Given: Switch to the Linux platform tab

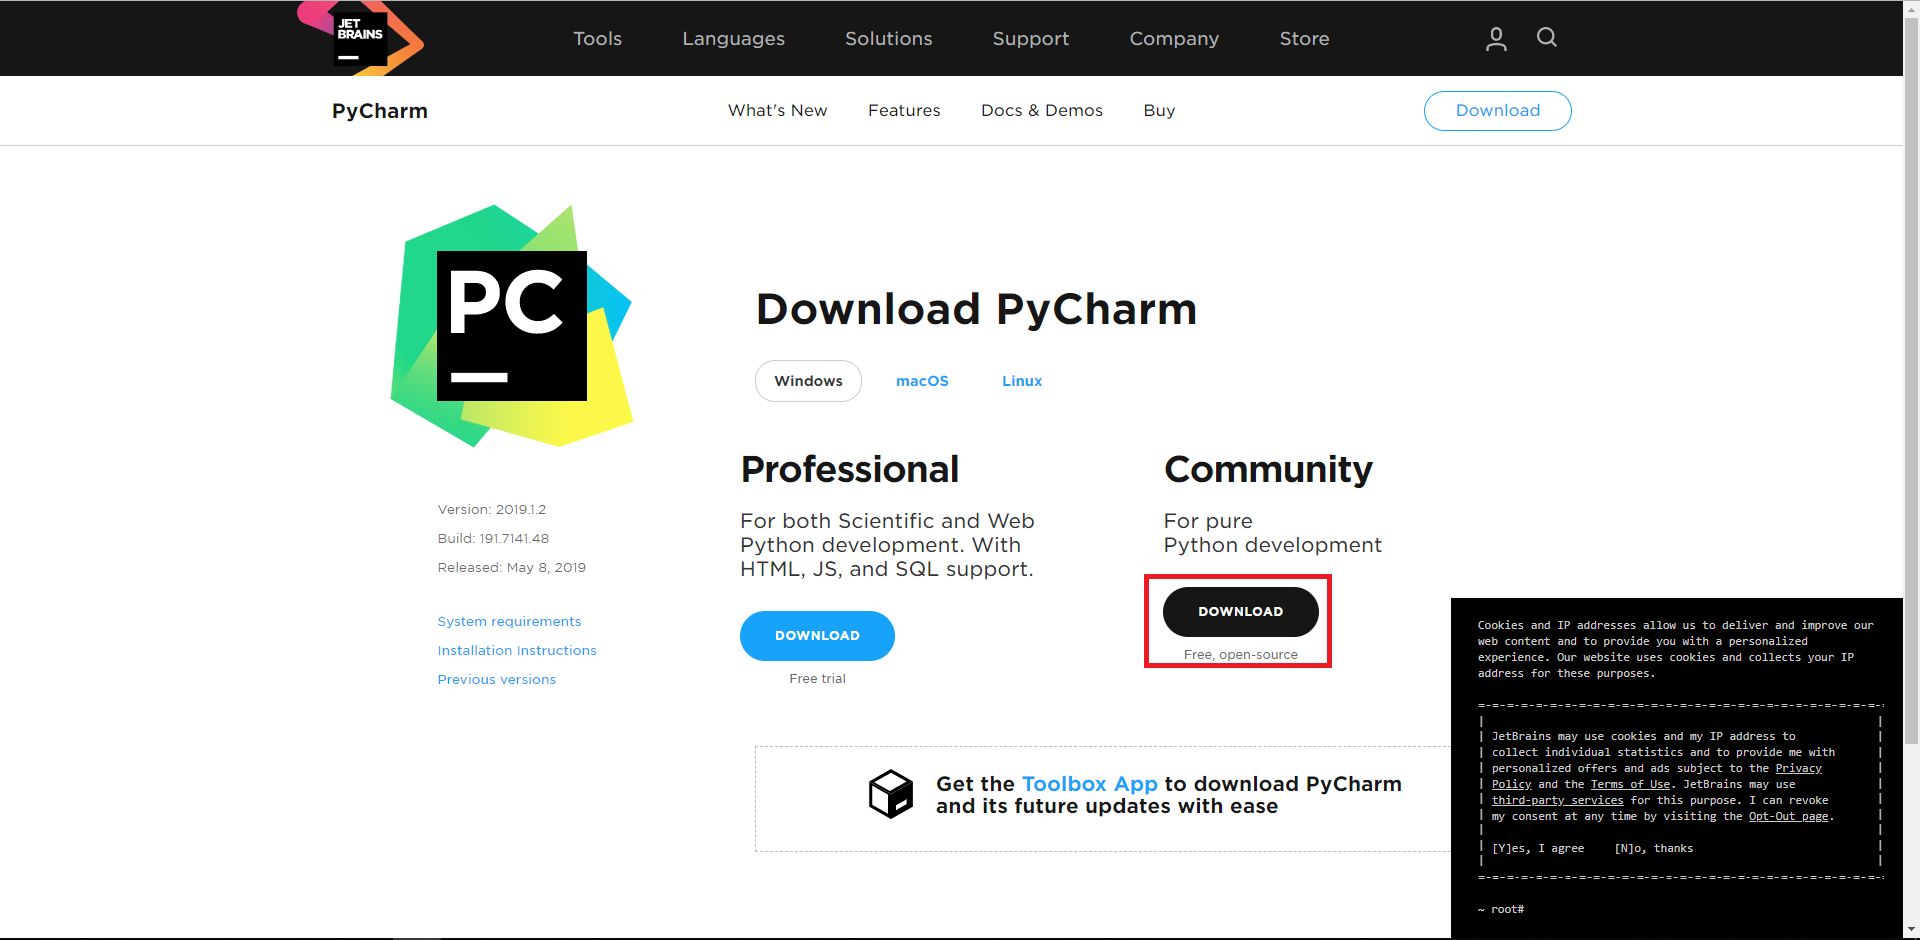Looking at the screenshot, I should point(1022,381).
